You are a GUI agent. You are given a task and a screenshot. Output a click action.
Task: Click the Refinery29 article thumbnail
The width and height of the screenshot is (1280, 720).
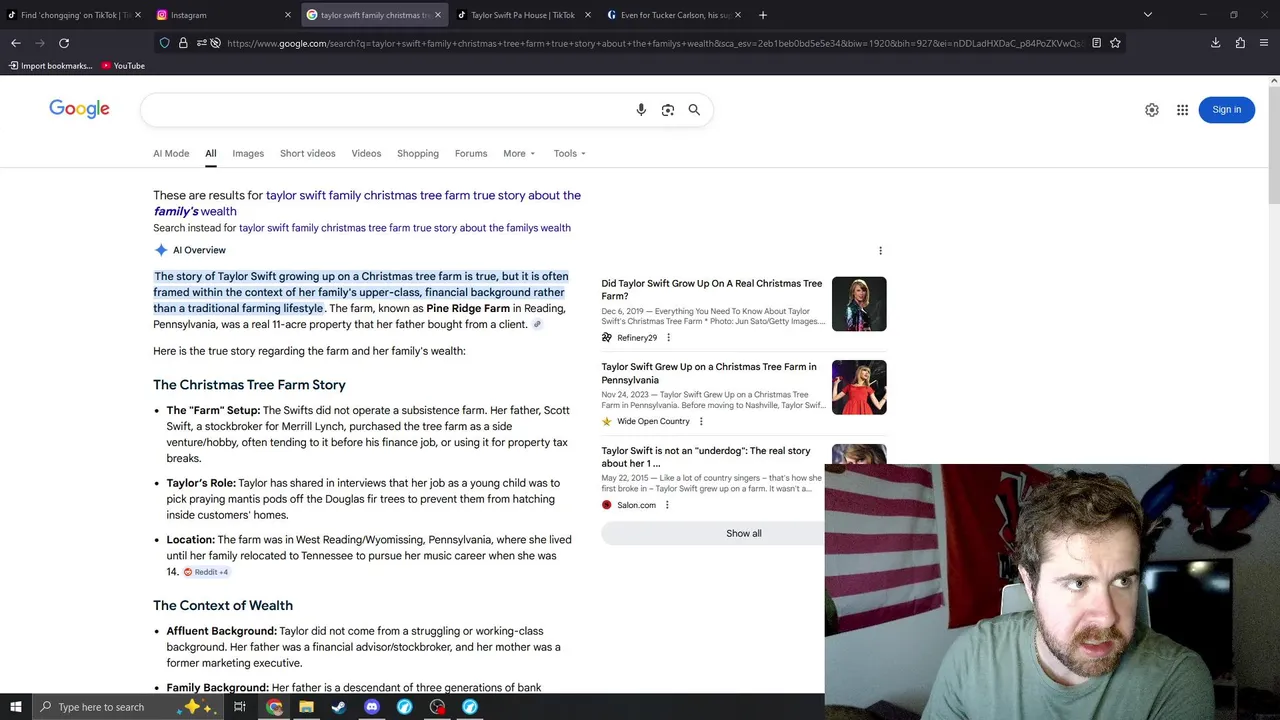tap(859, 304)
